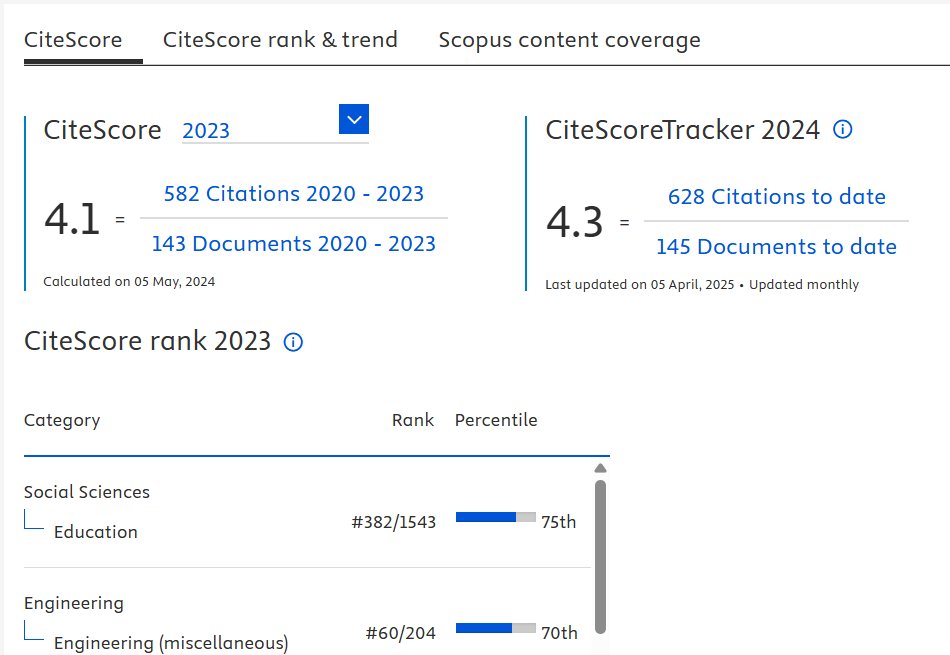The image size is (950, 655).
Task: Click the 75th percentile value
Action: point(559,522)
